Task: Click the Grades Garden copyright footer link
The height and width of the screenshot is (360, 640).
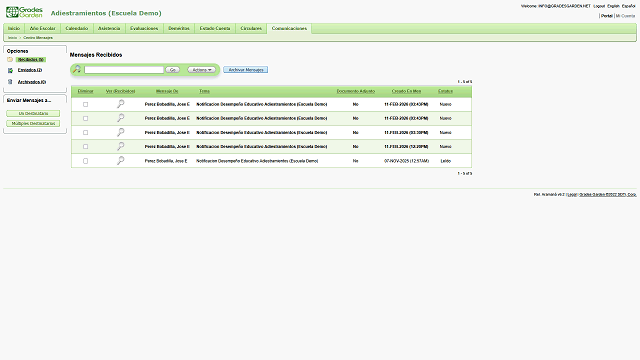Action: pos(608,195)
